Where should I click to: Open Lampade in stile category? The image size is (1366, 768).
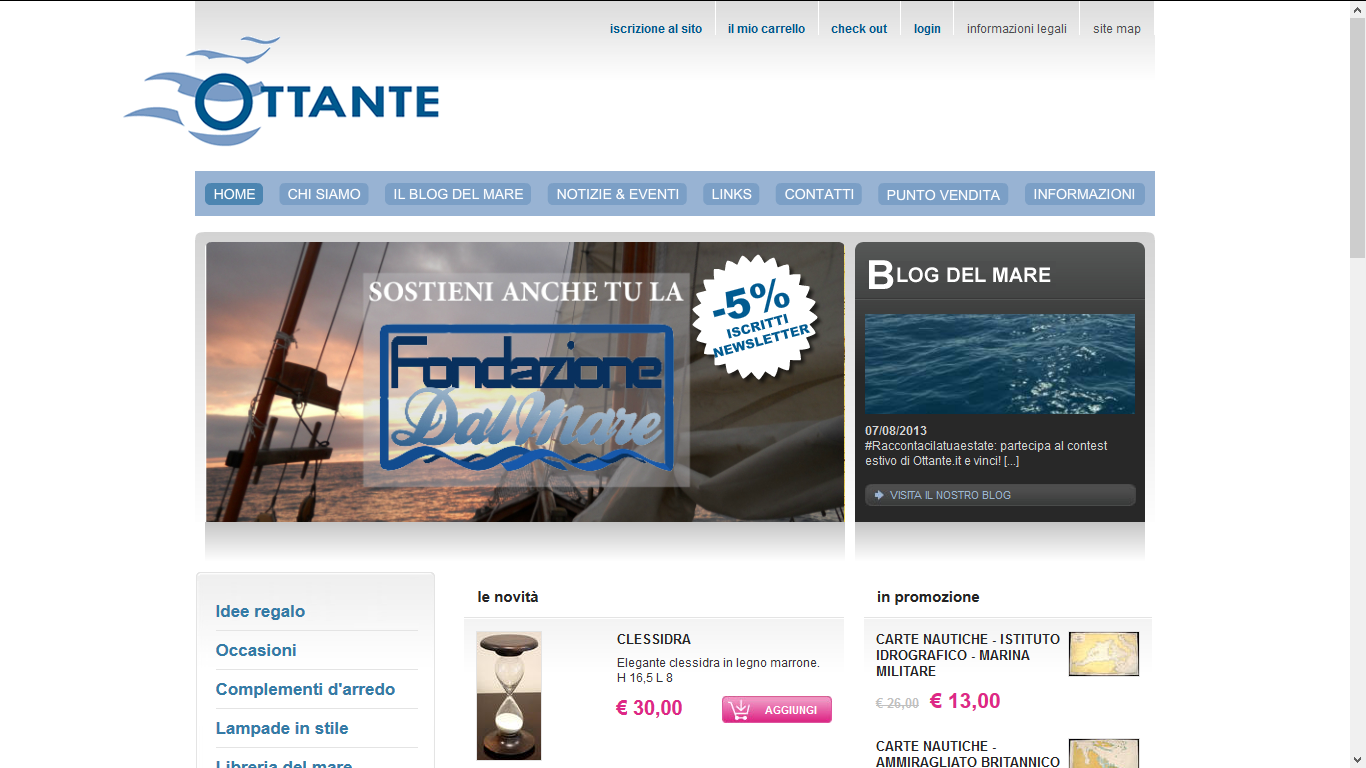click(x=282, y=728)
